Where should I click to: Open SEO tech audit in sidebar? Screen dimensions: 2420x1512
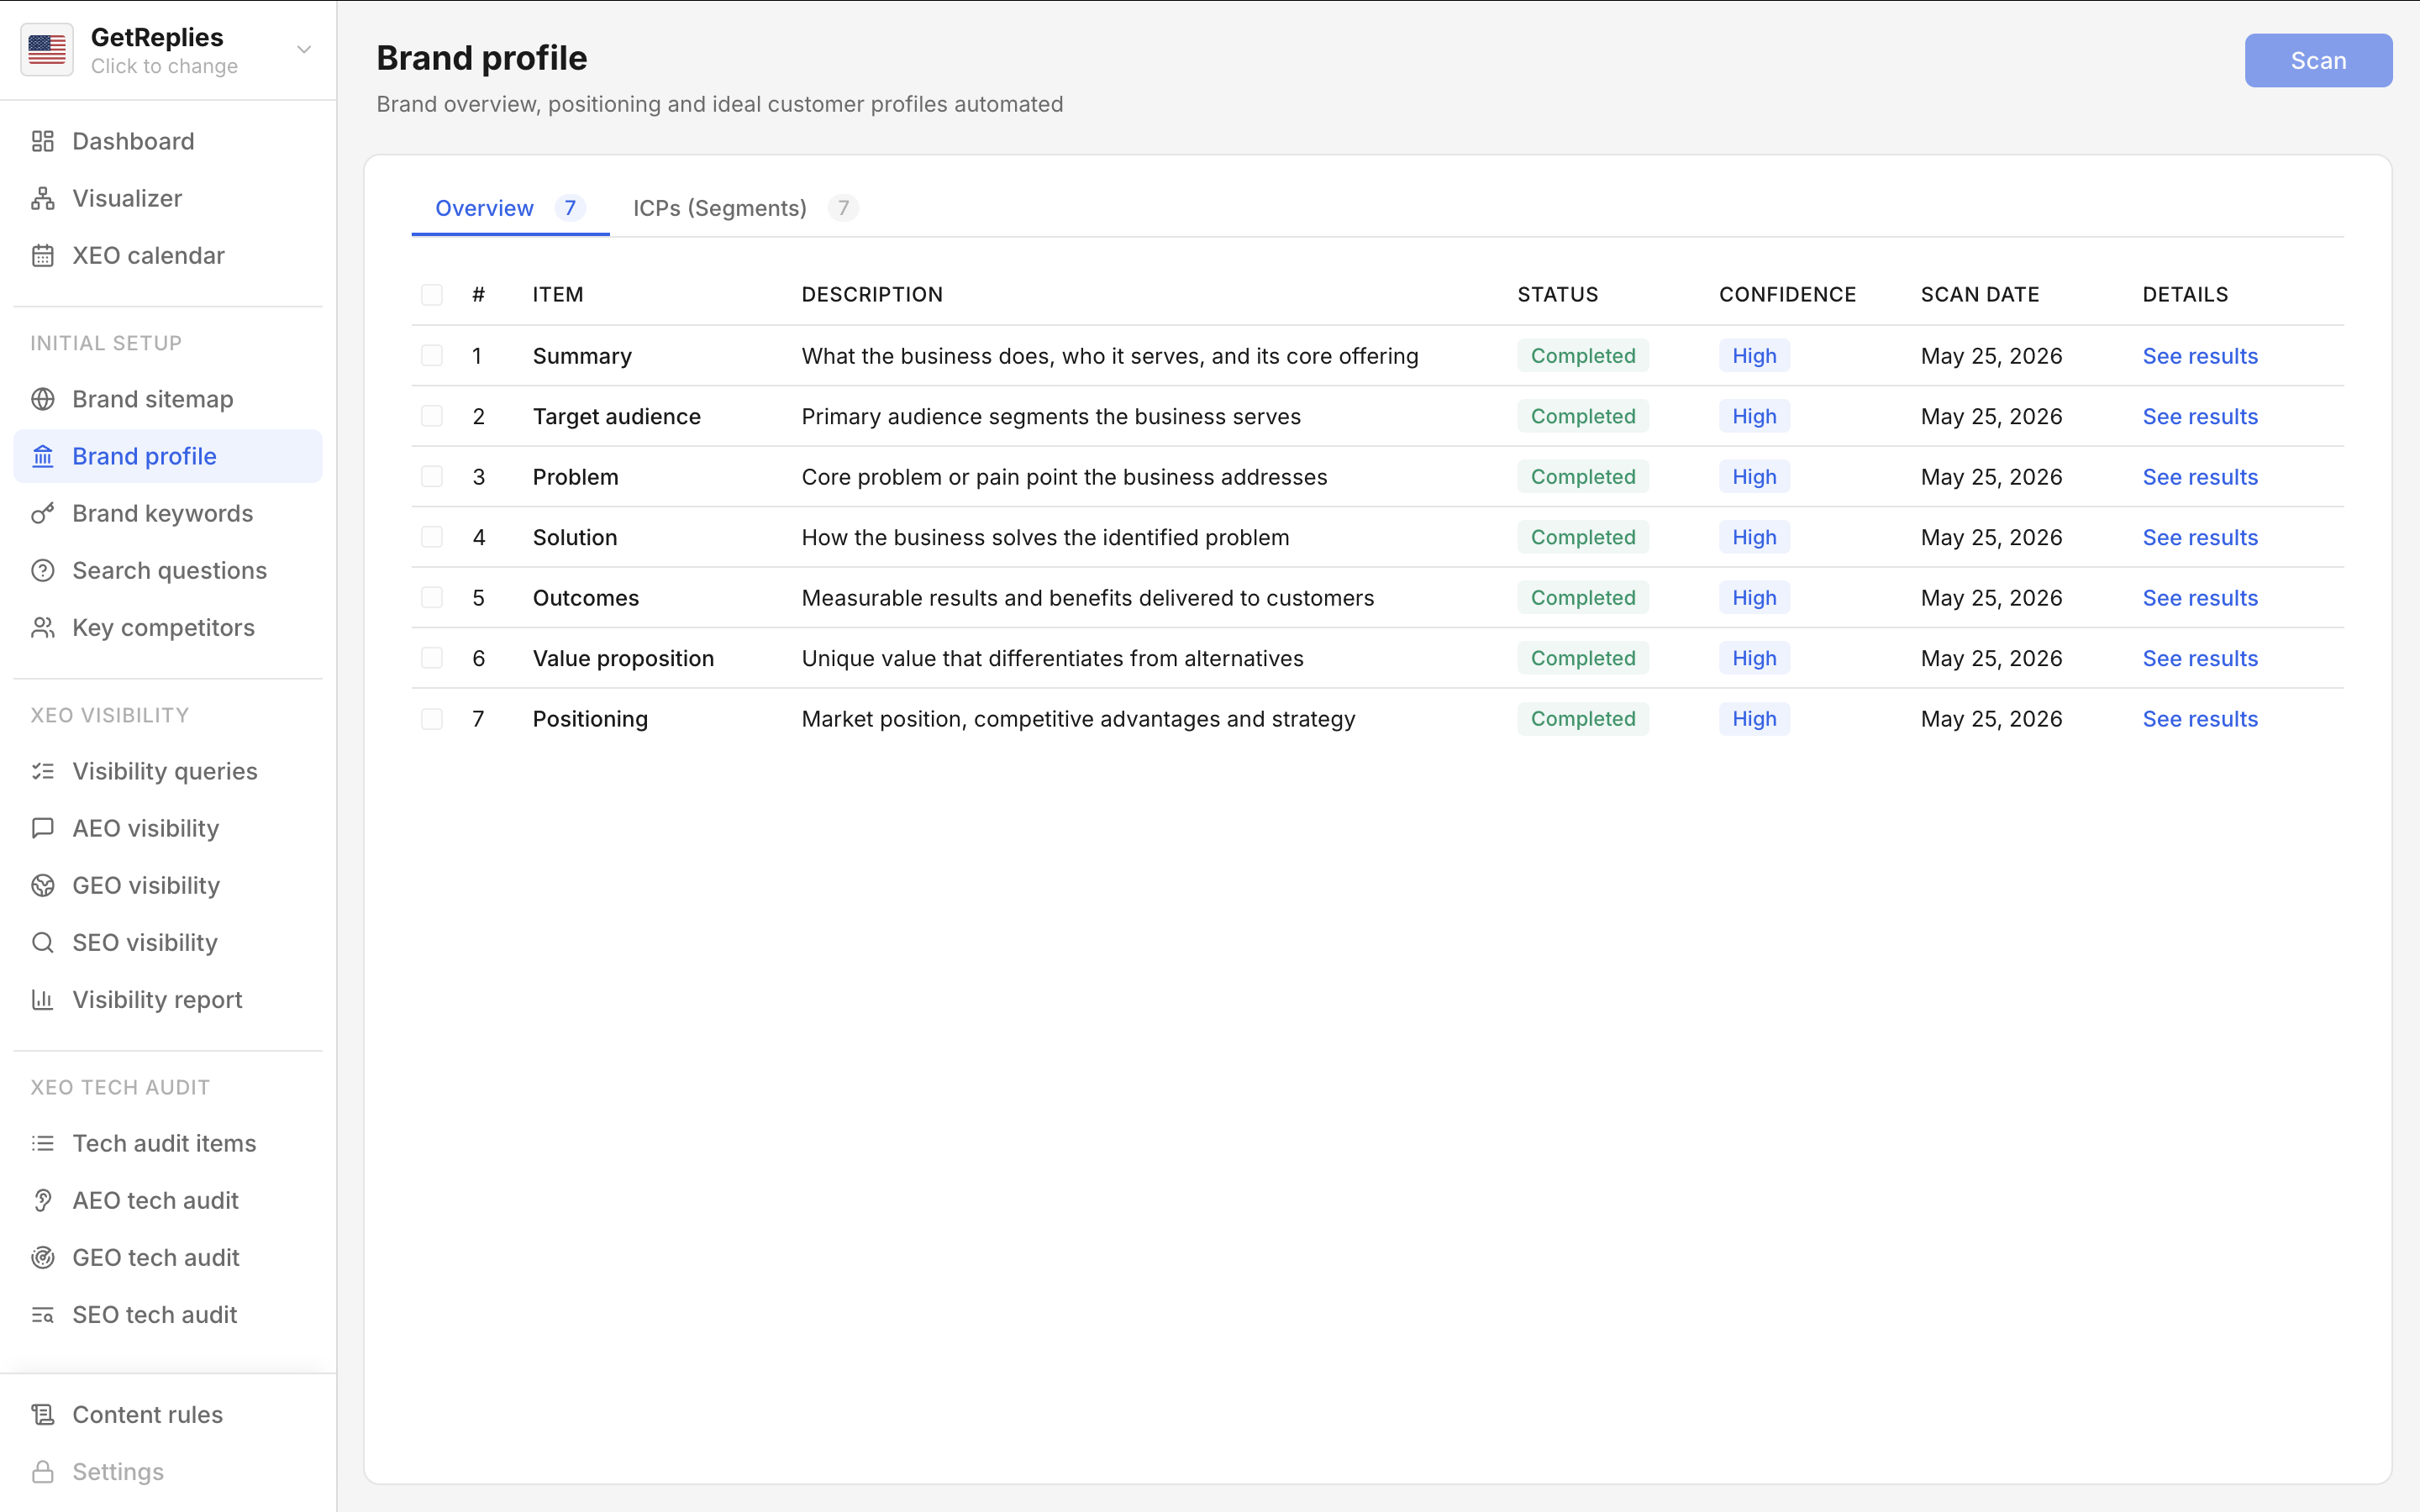[x=168, y=1314]
